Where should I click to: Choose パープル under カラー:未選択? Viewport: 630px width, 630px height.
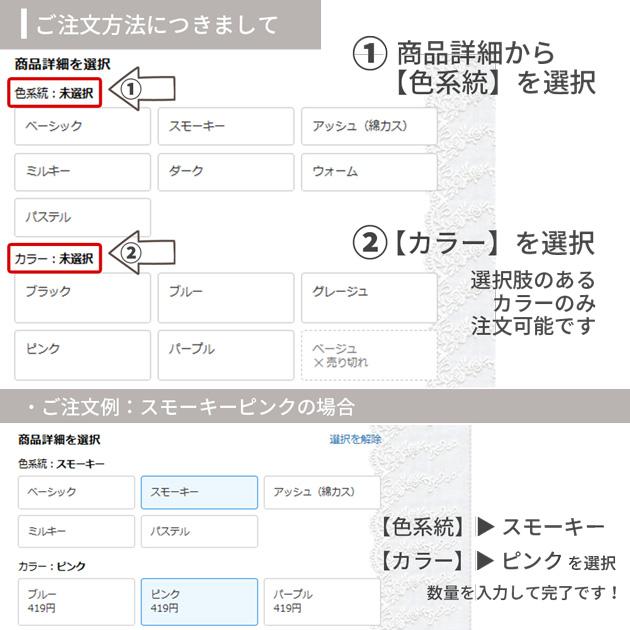pyautogui.click(x=226, y=355)
